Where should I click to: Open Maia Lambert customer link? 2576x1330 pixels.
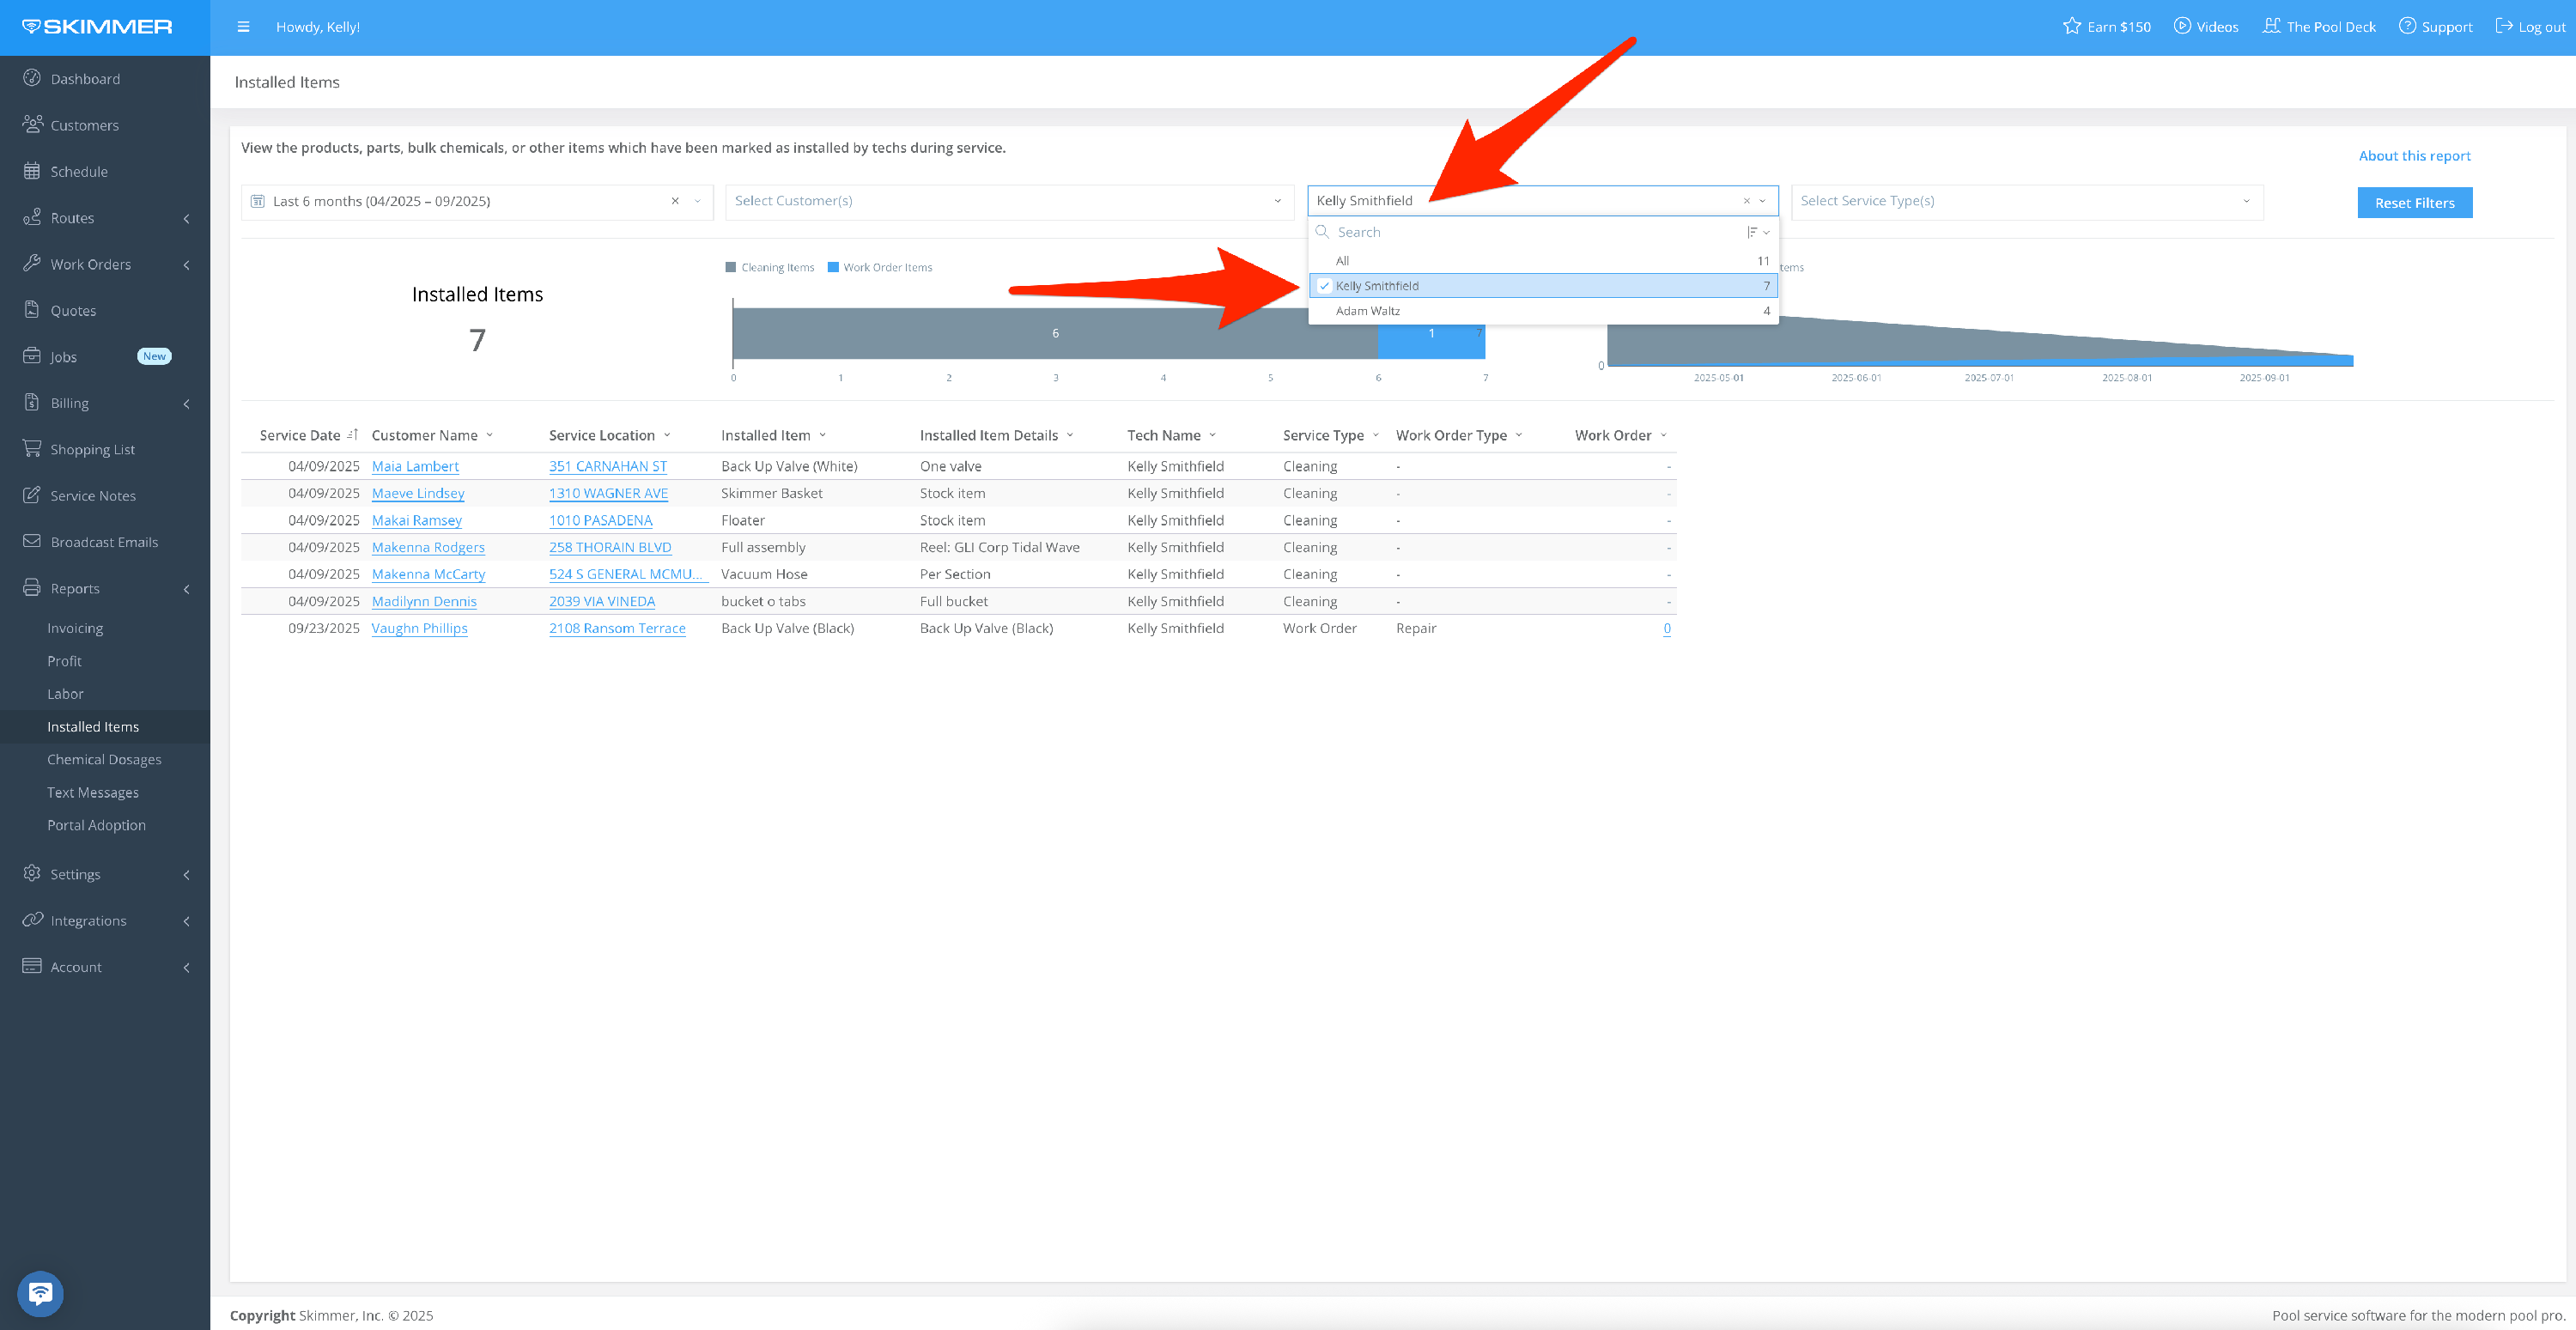click(x=415, y=466)
